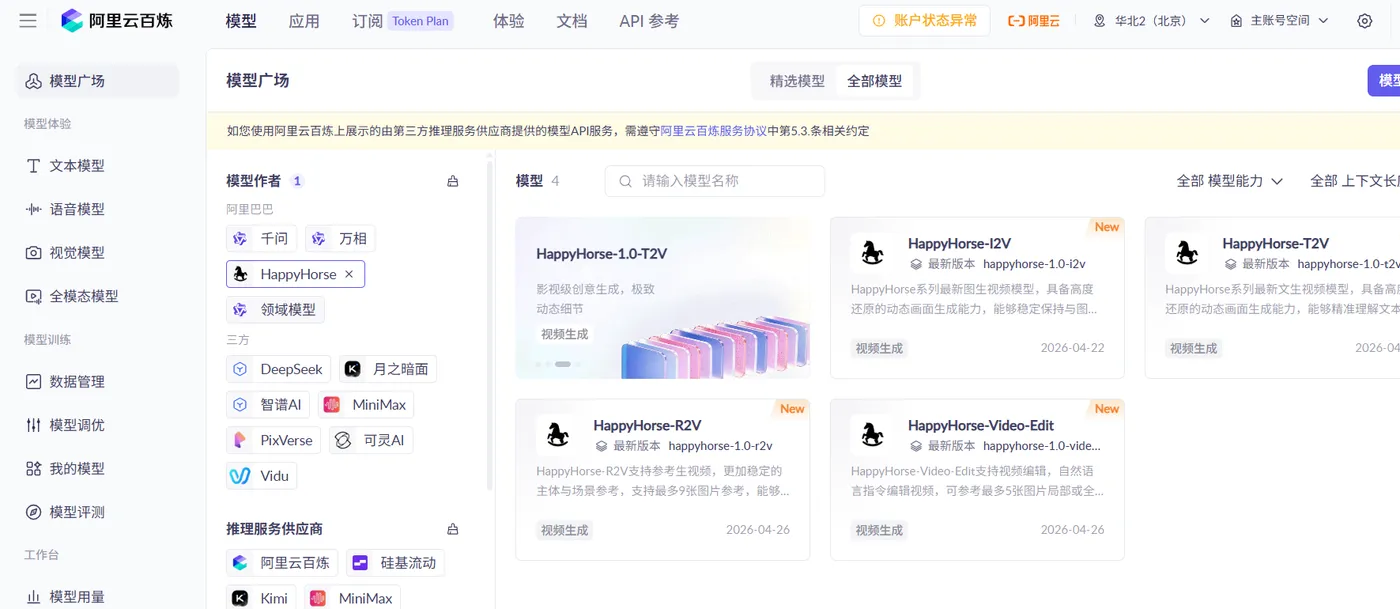Filter provider by 硅基流动 chip
Viewport: 1400px width, 609px height.
point(395,563)
